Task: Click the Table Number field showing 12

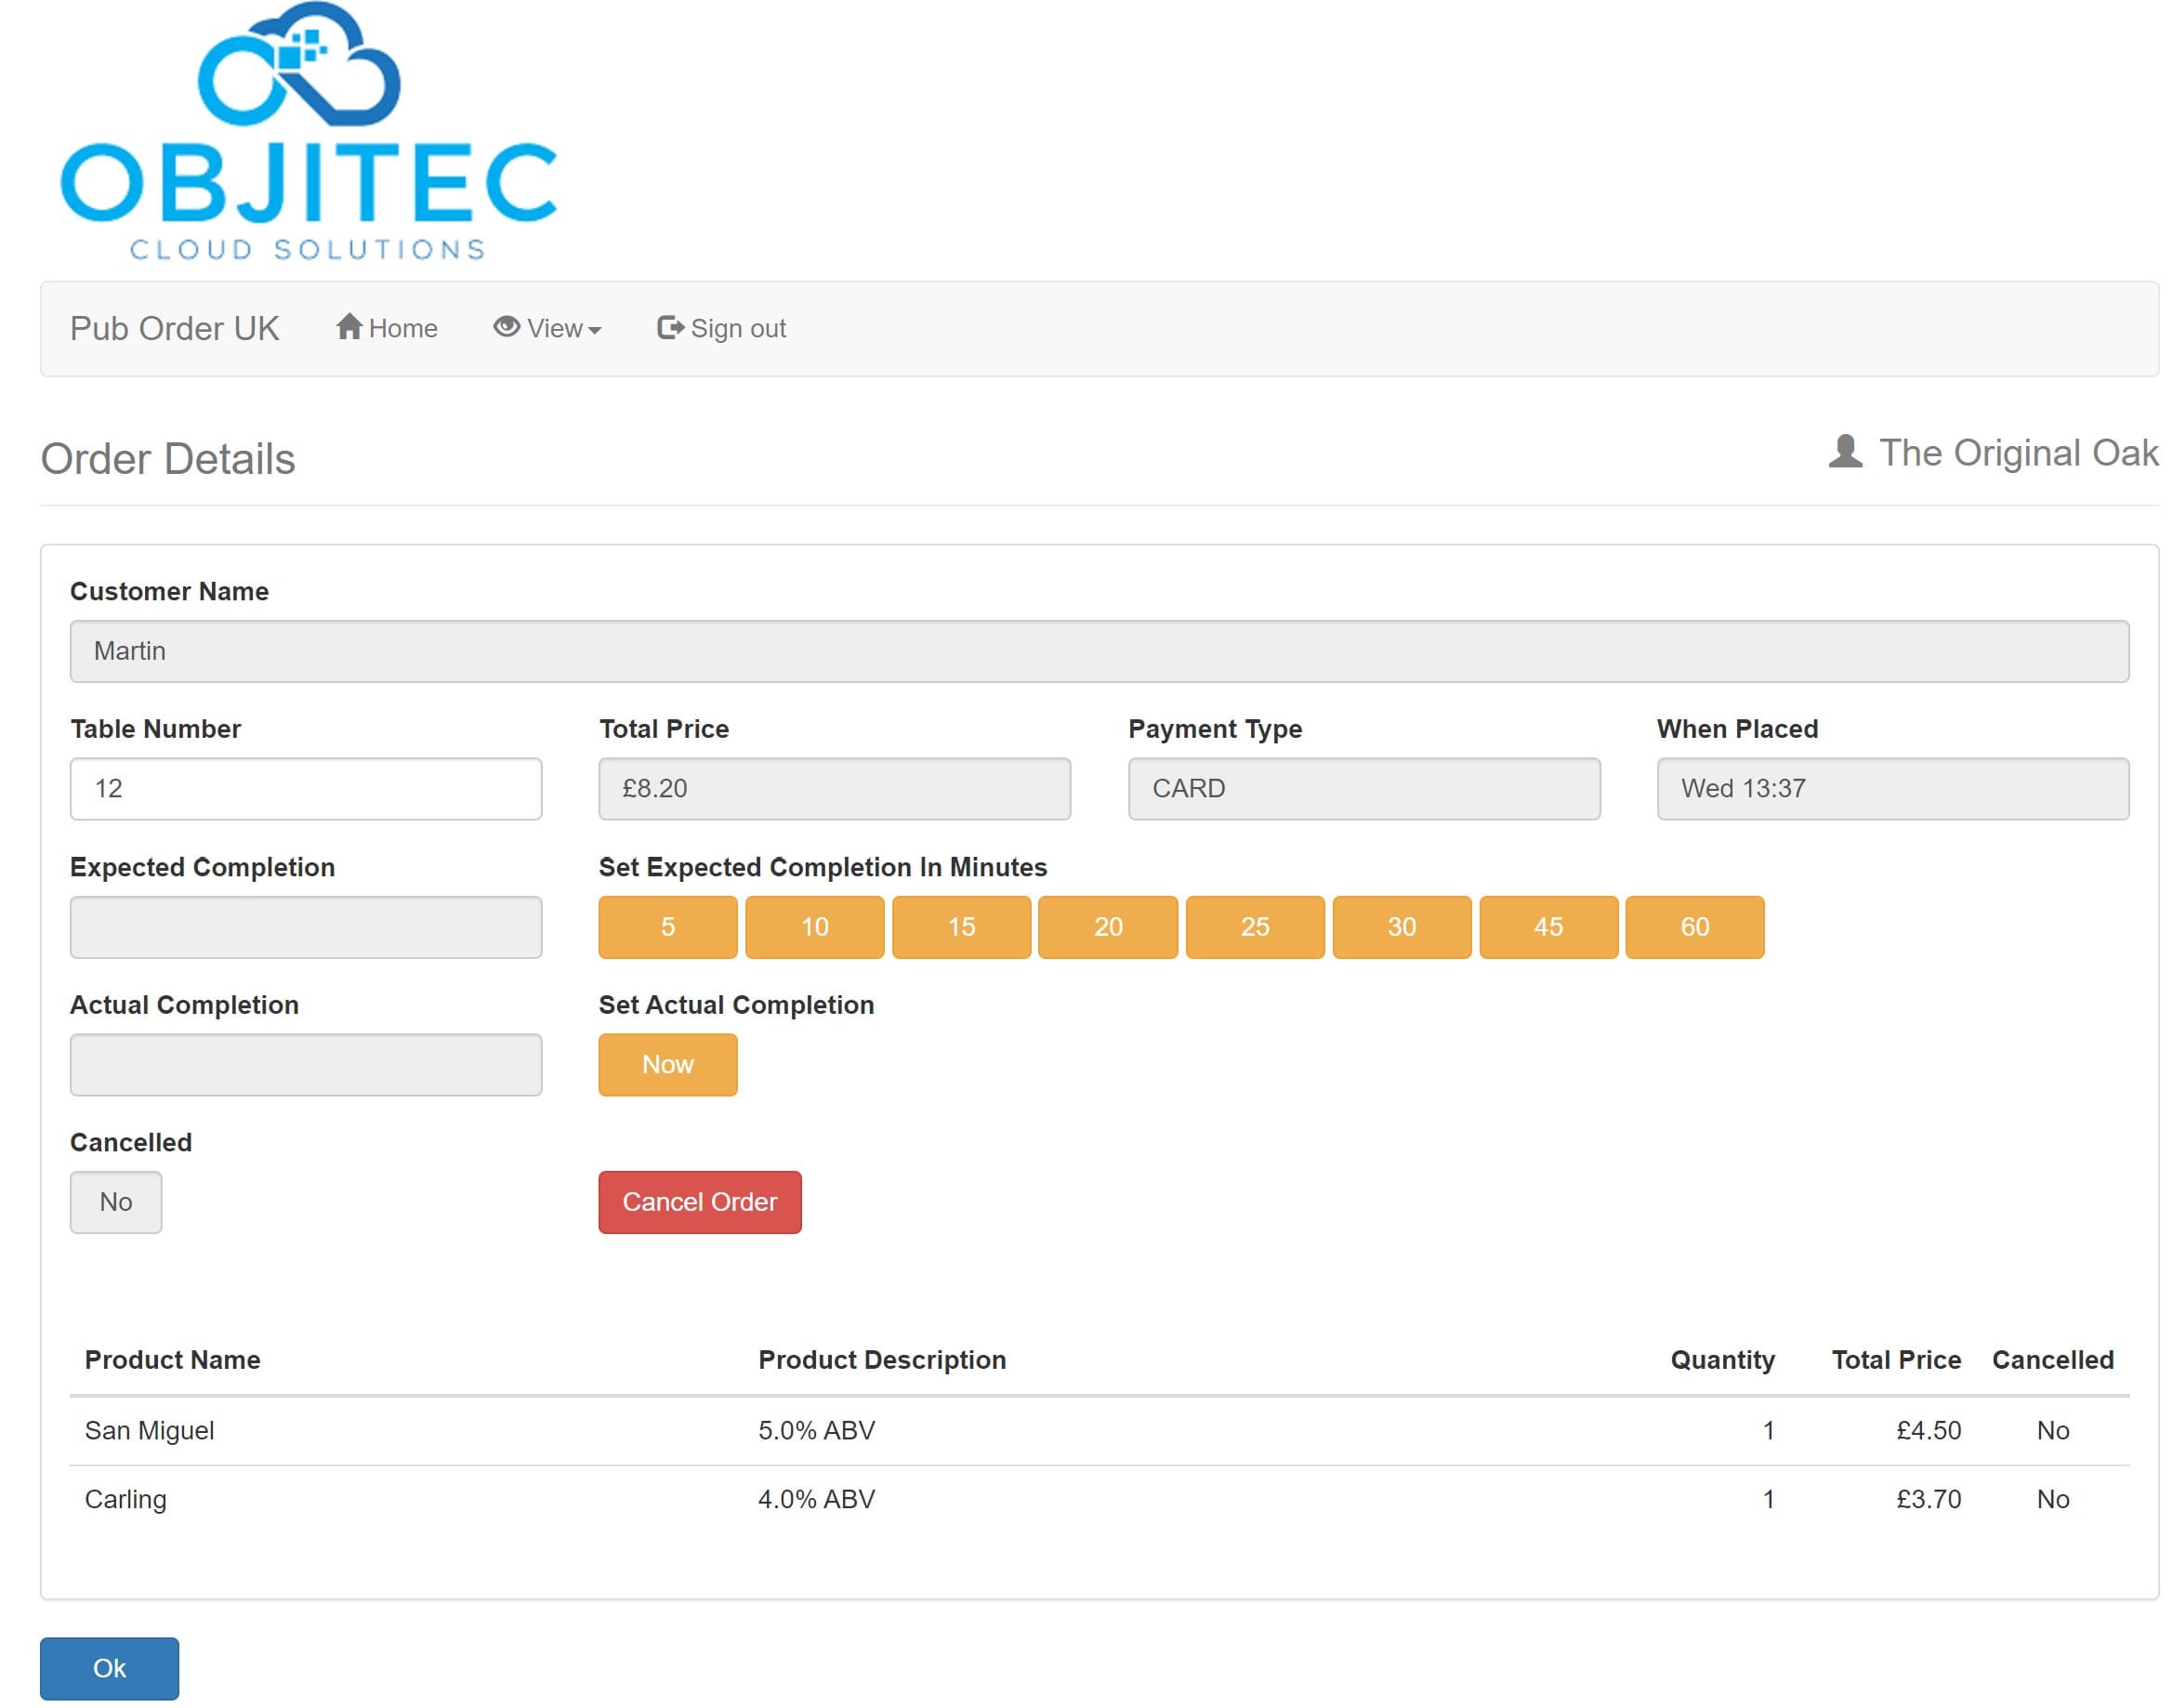Action: pos(306,790)
